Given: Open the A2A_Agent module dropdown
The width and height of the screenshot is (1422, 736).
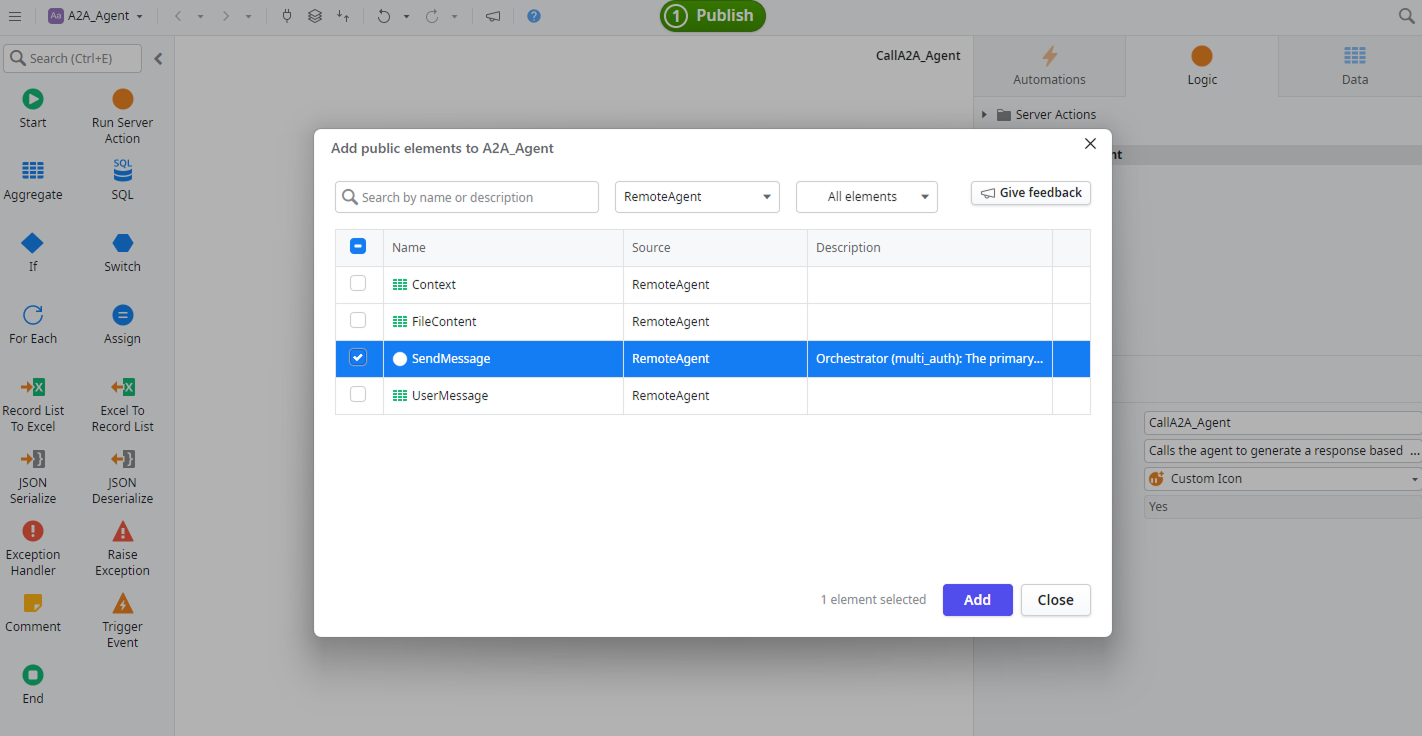Looking at the screenshot, I should pos(96,16).
